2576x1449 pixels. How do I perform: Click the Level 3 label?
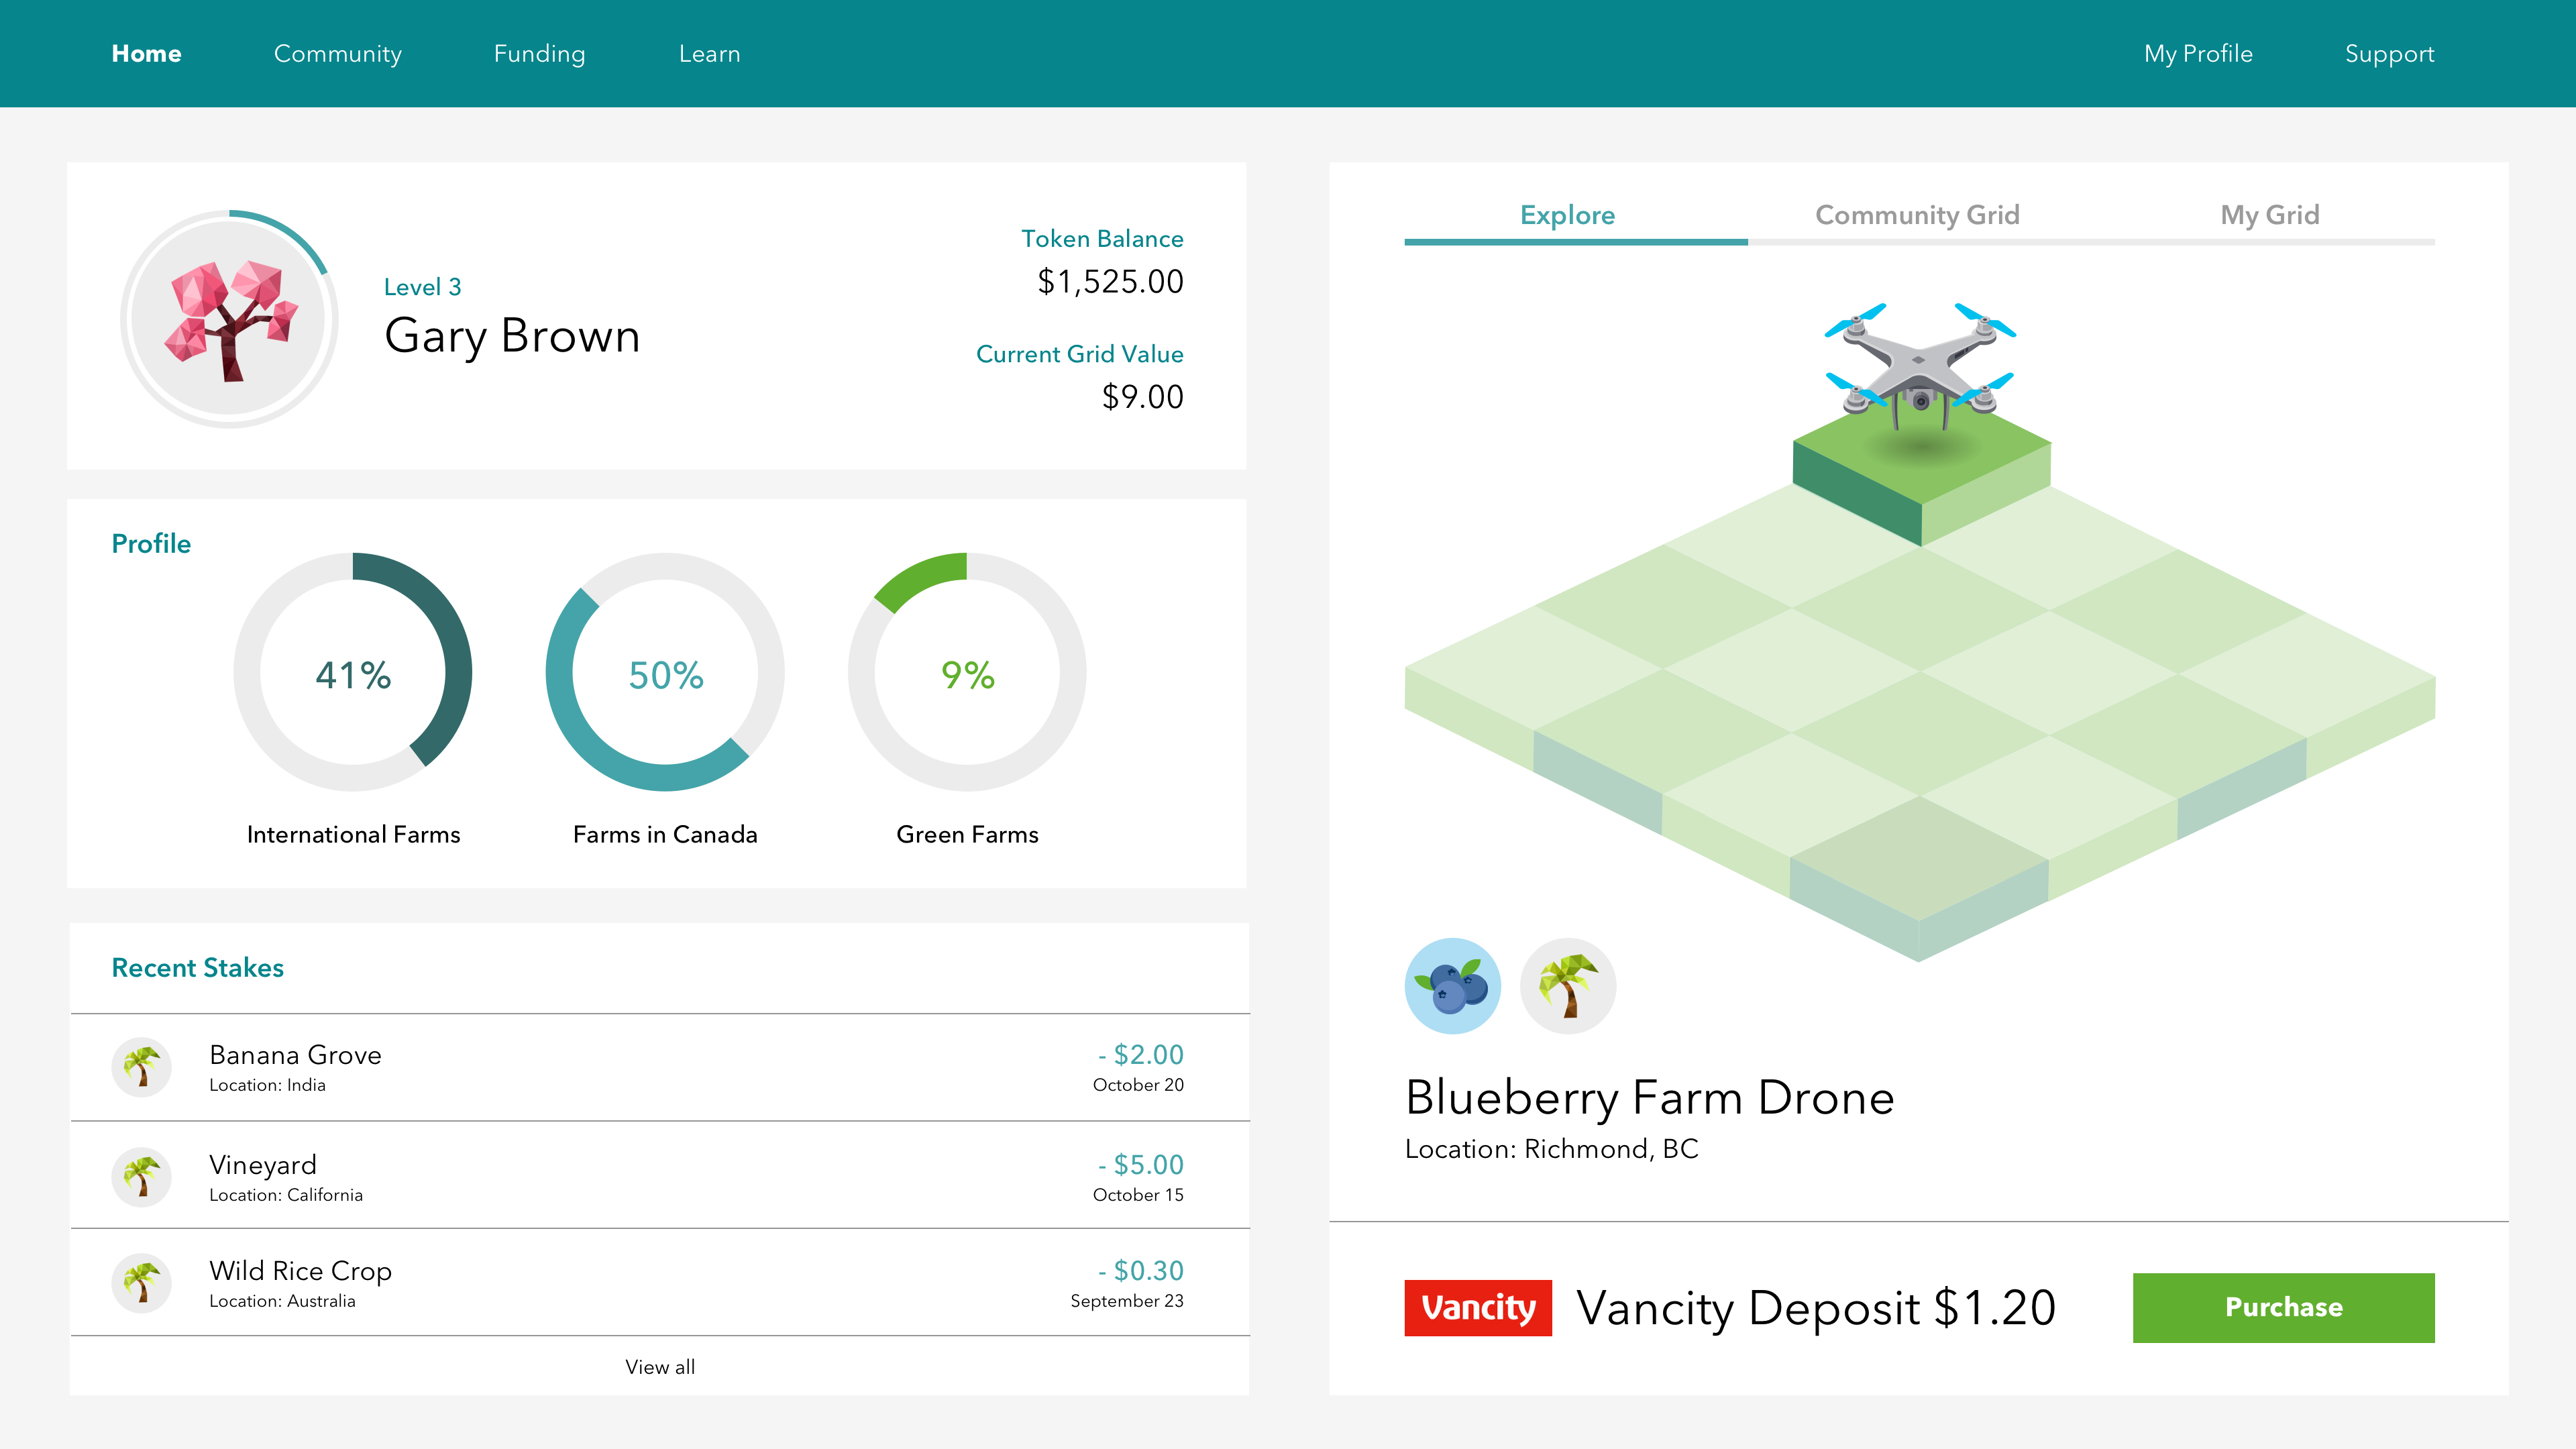[422, 287]
